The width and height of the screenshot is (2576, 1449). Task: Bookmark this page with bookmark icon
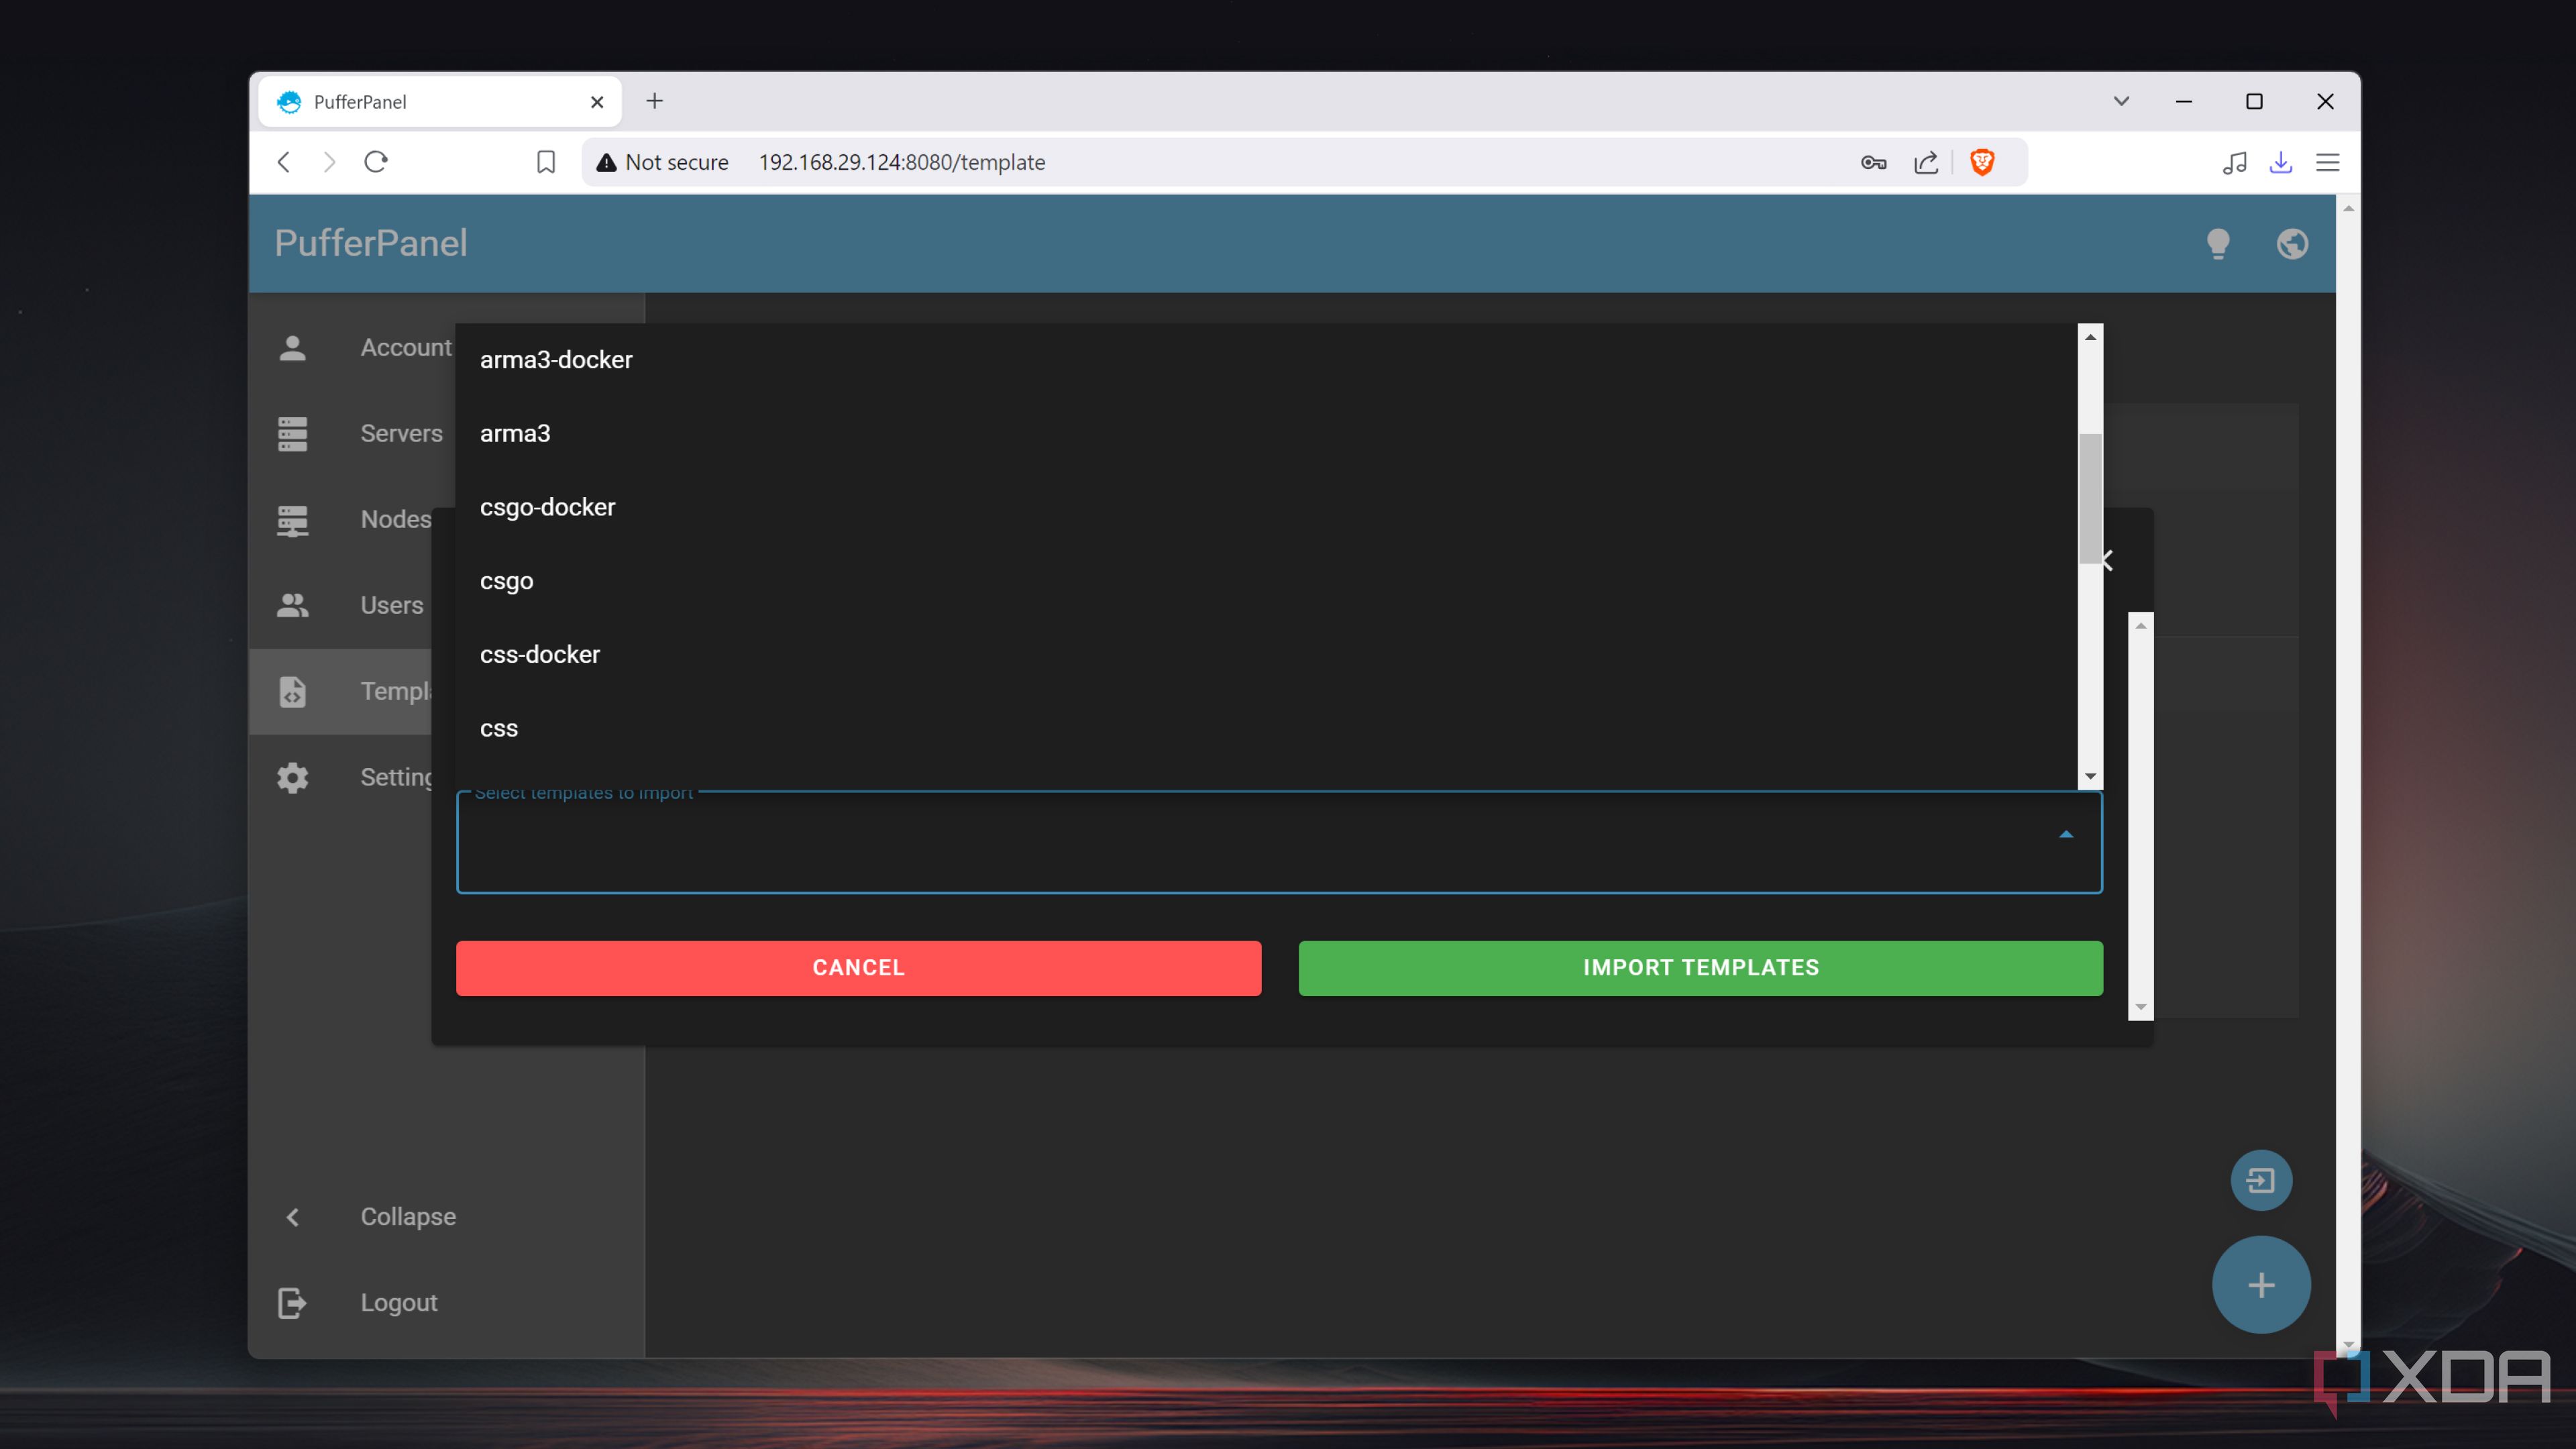546,162
